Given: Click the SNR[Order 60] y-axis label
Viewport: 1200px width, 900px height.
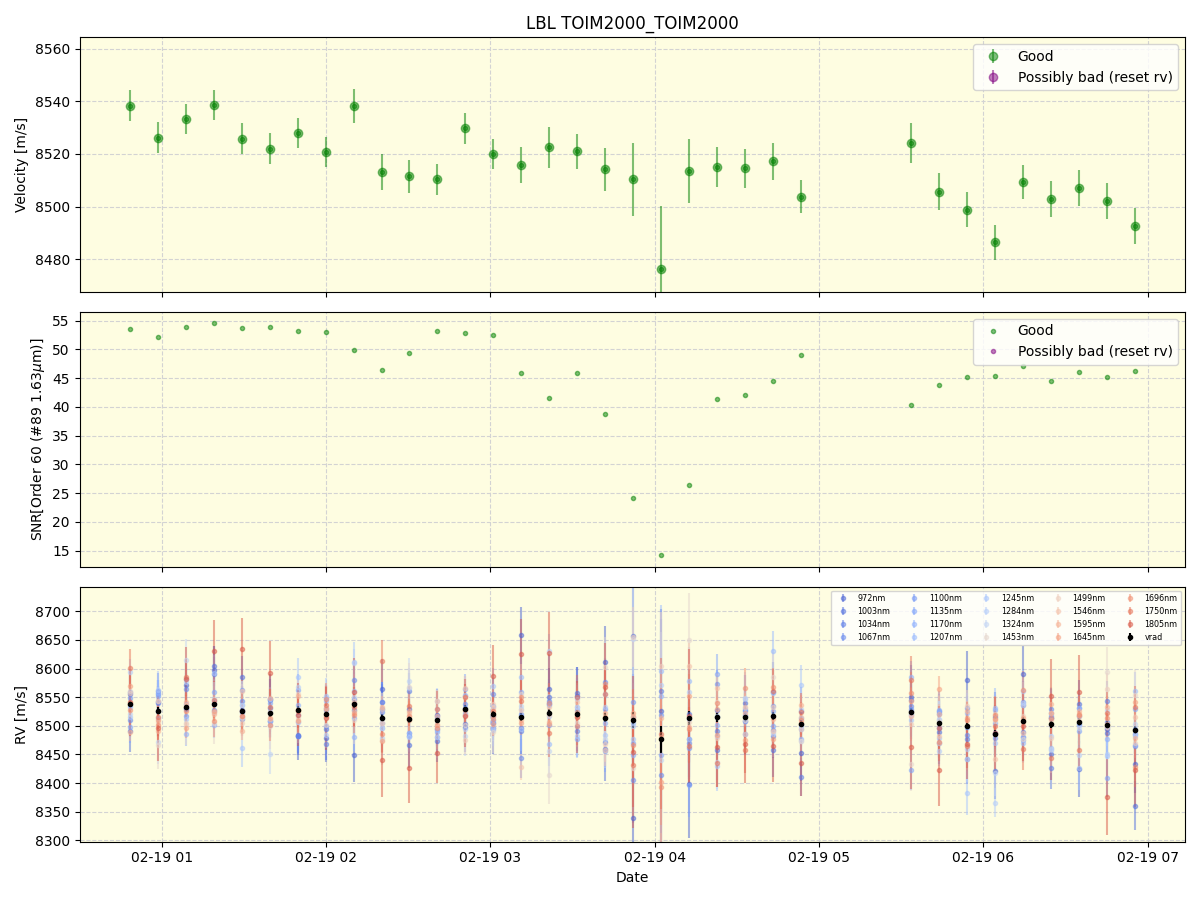Looking at the screenshot, I should tap(37, 439).
